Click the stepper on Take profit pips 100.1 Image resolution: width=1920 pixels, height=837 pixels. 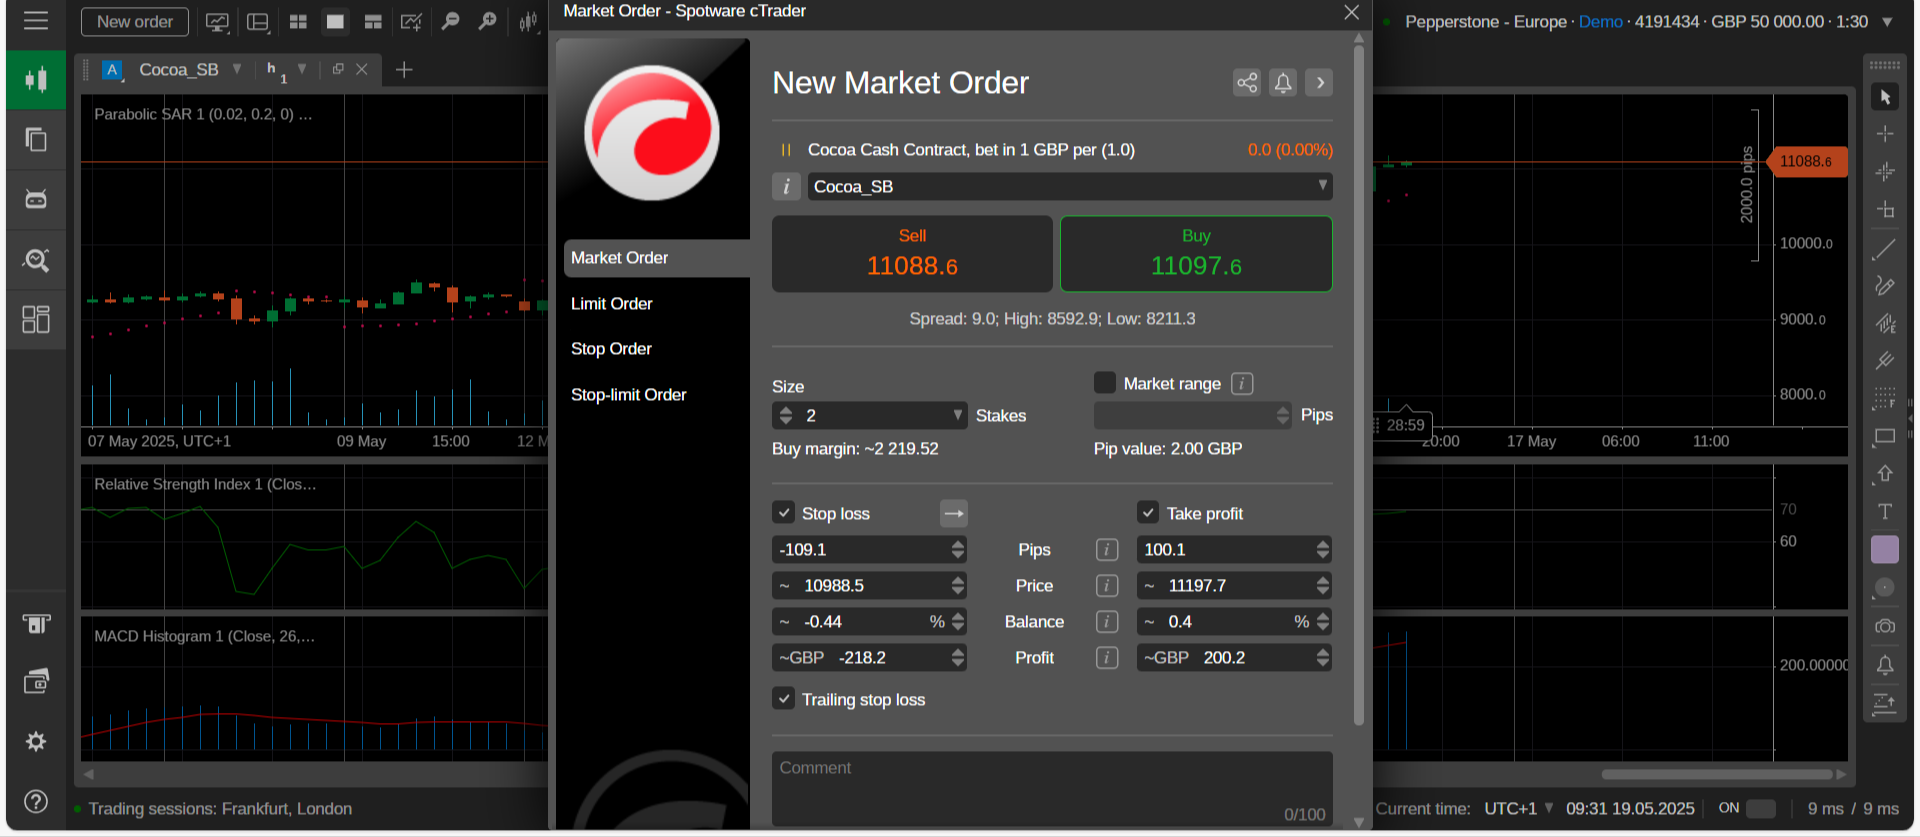[x=1322, y=549]
